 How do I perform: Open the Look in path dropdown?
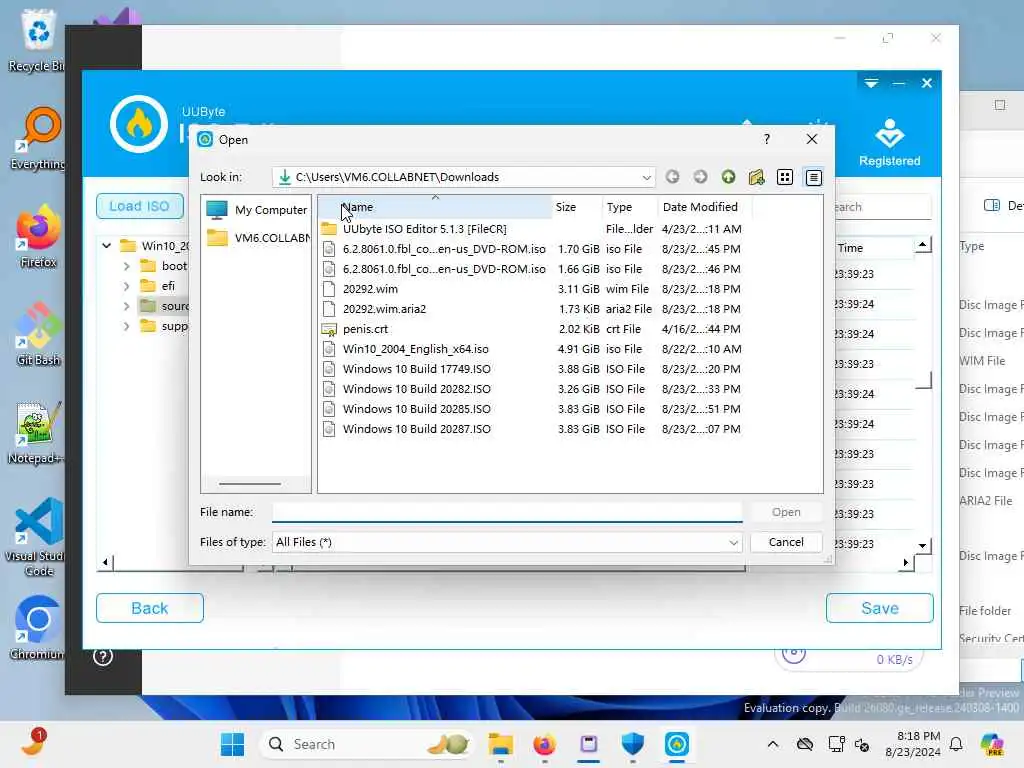point(646,177)
